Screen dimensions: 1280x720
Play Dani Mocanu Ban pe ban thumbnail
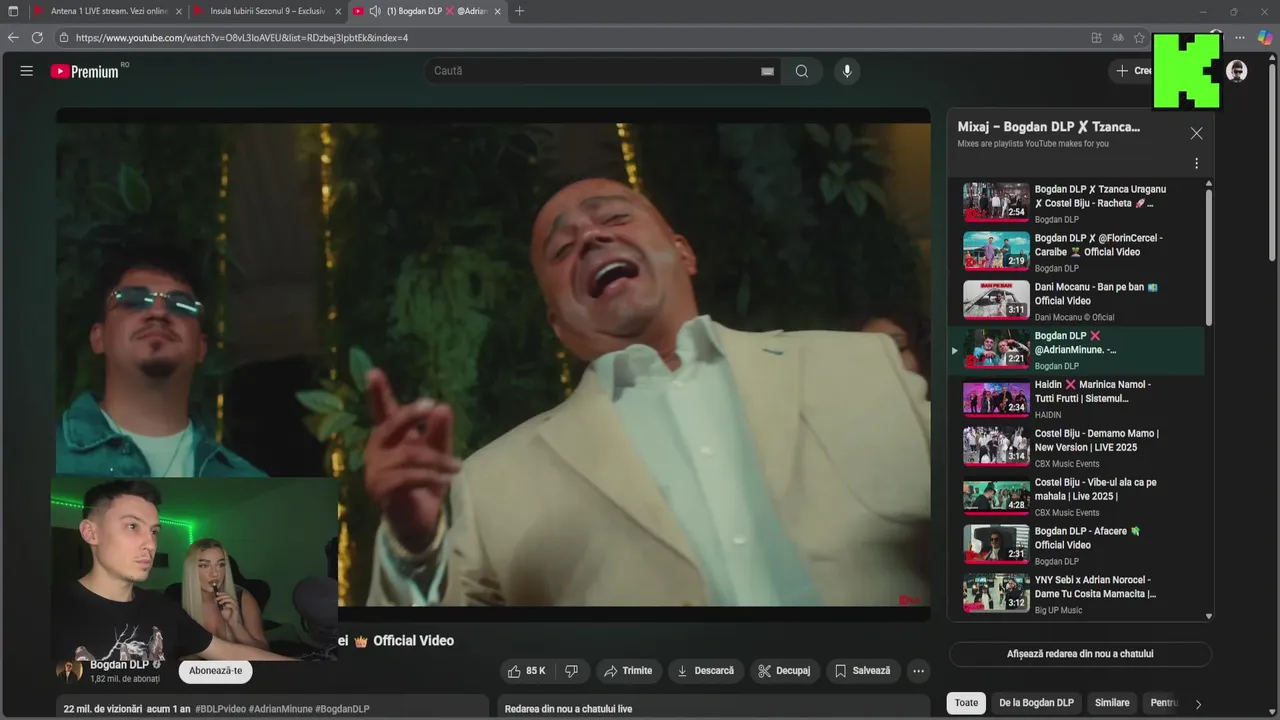pyautogui.click(x=996, y=300)
